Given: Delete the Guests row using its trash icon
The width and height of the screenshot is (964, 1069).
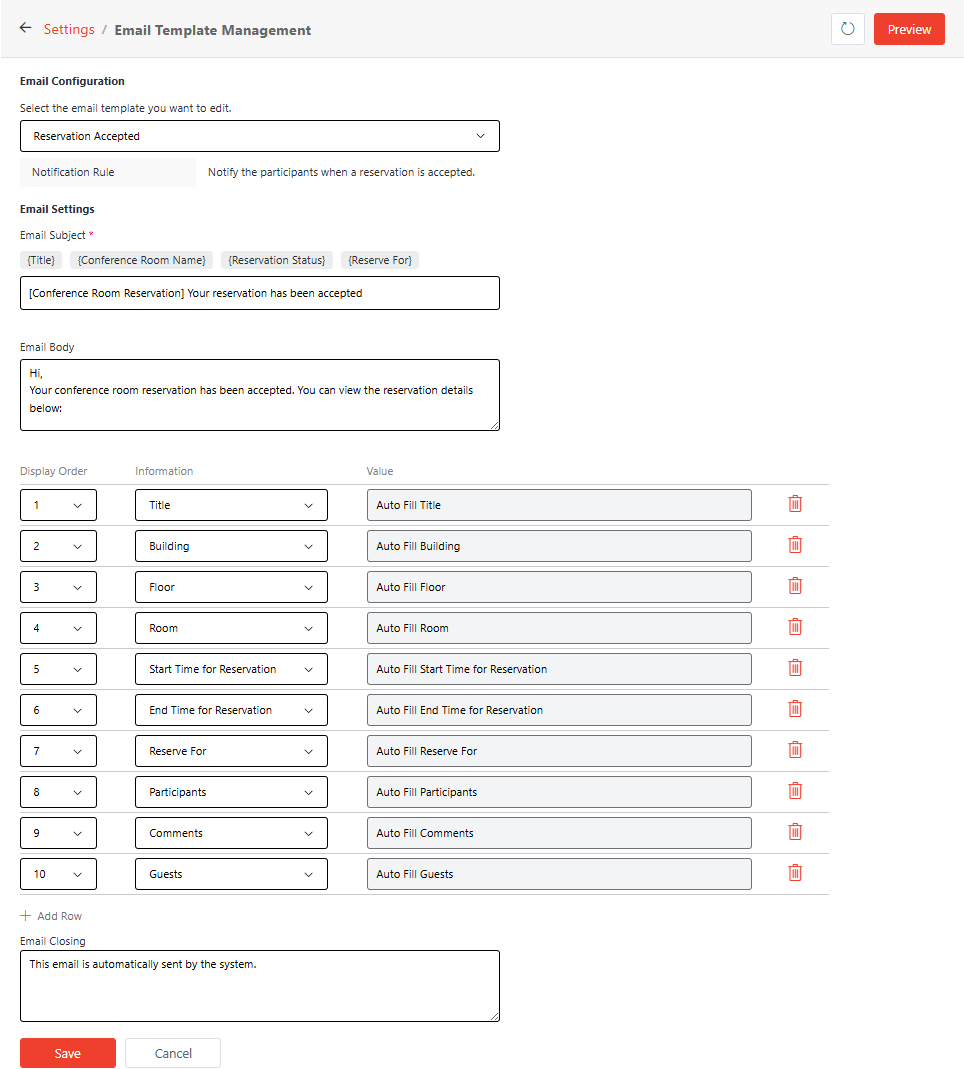Looking at the screenshot, I should [795, 872].
